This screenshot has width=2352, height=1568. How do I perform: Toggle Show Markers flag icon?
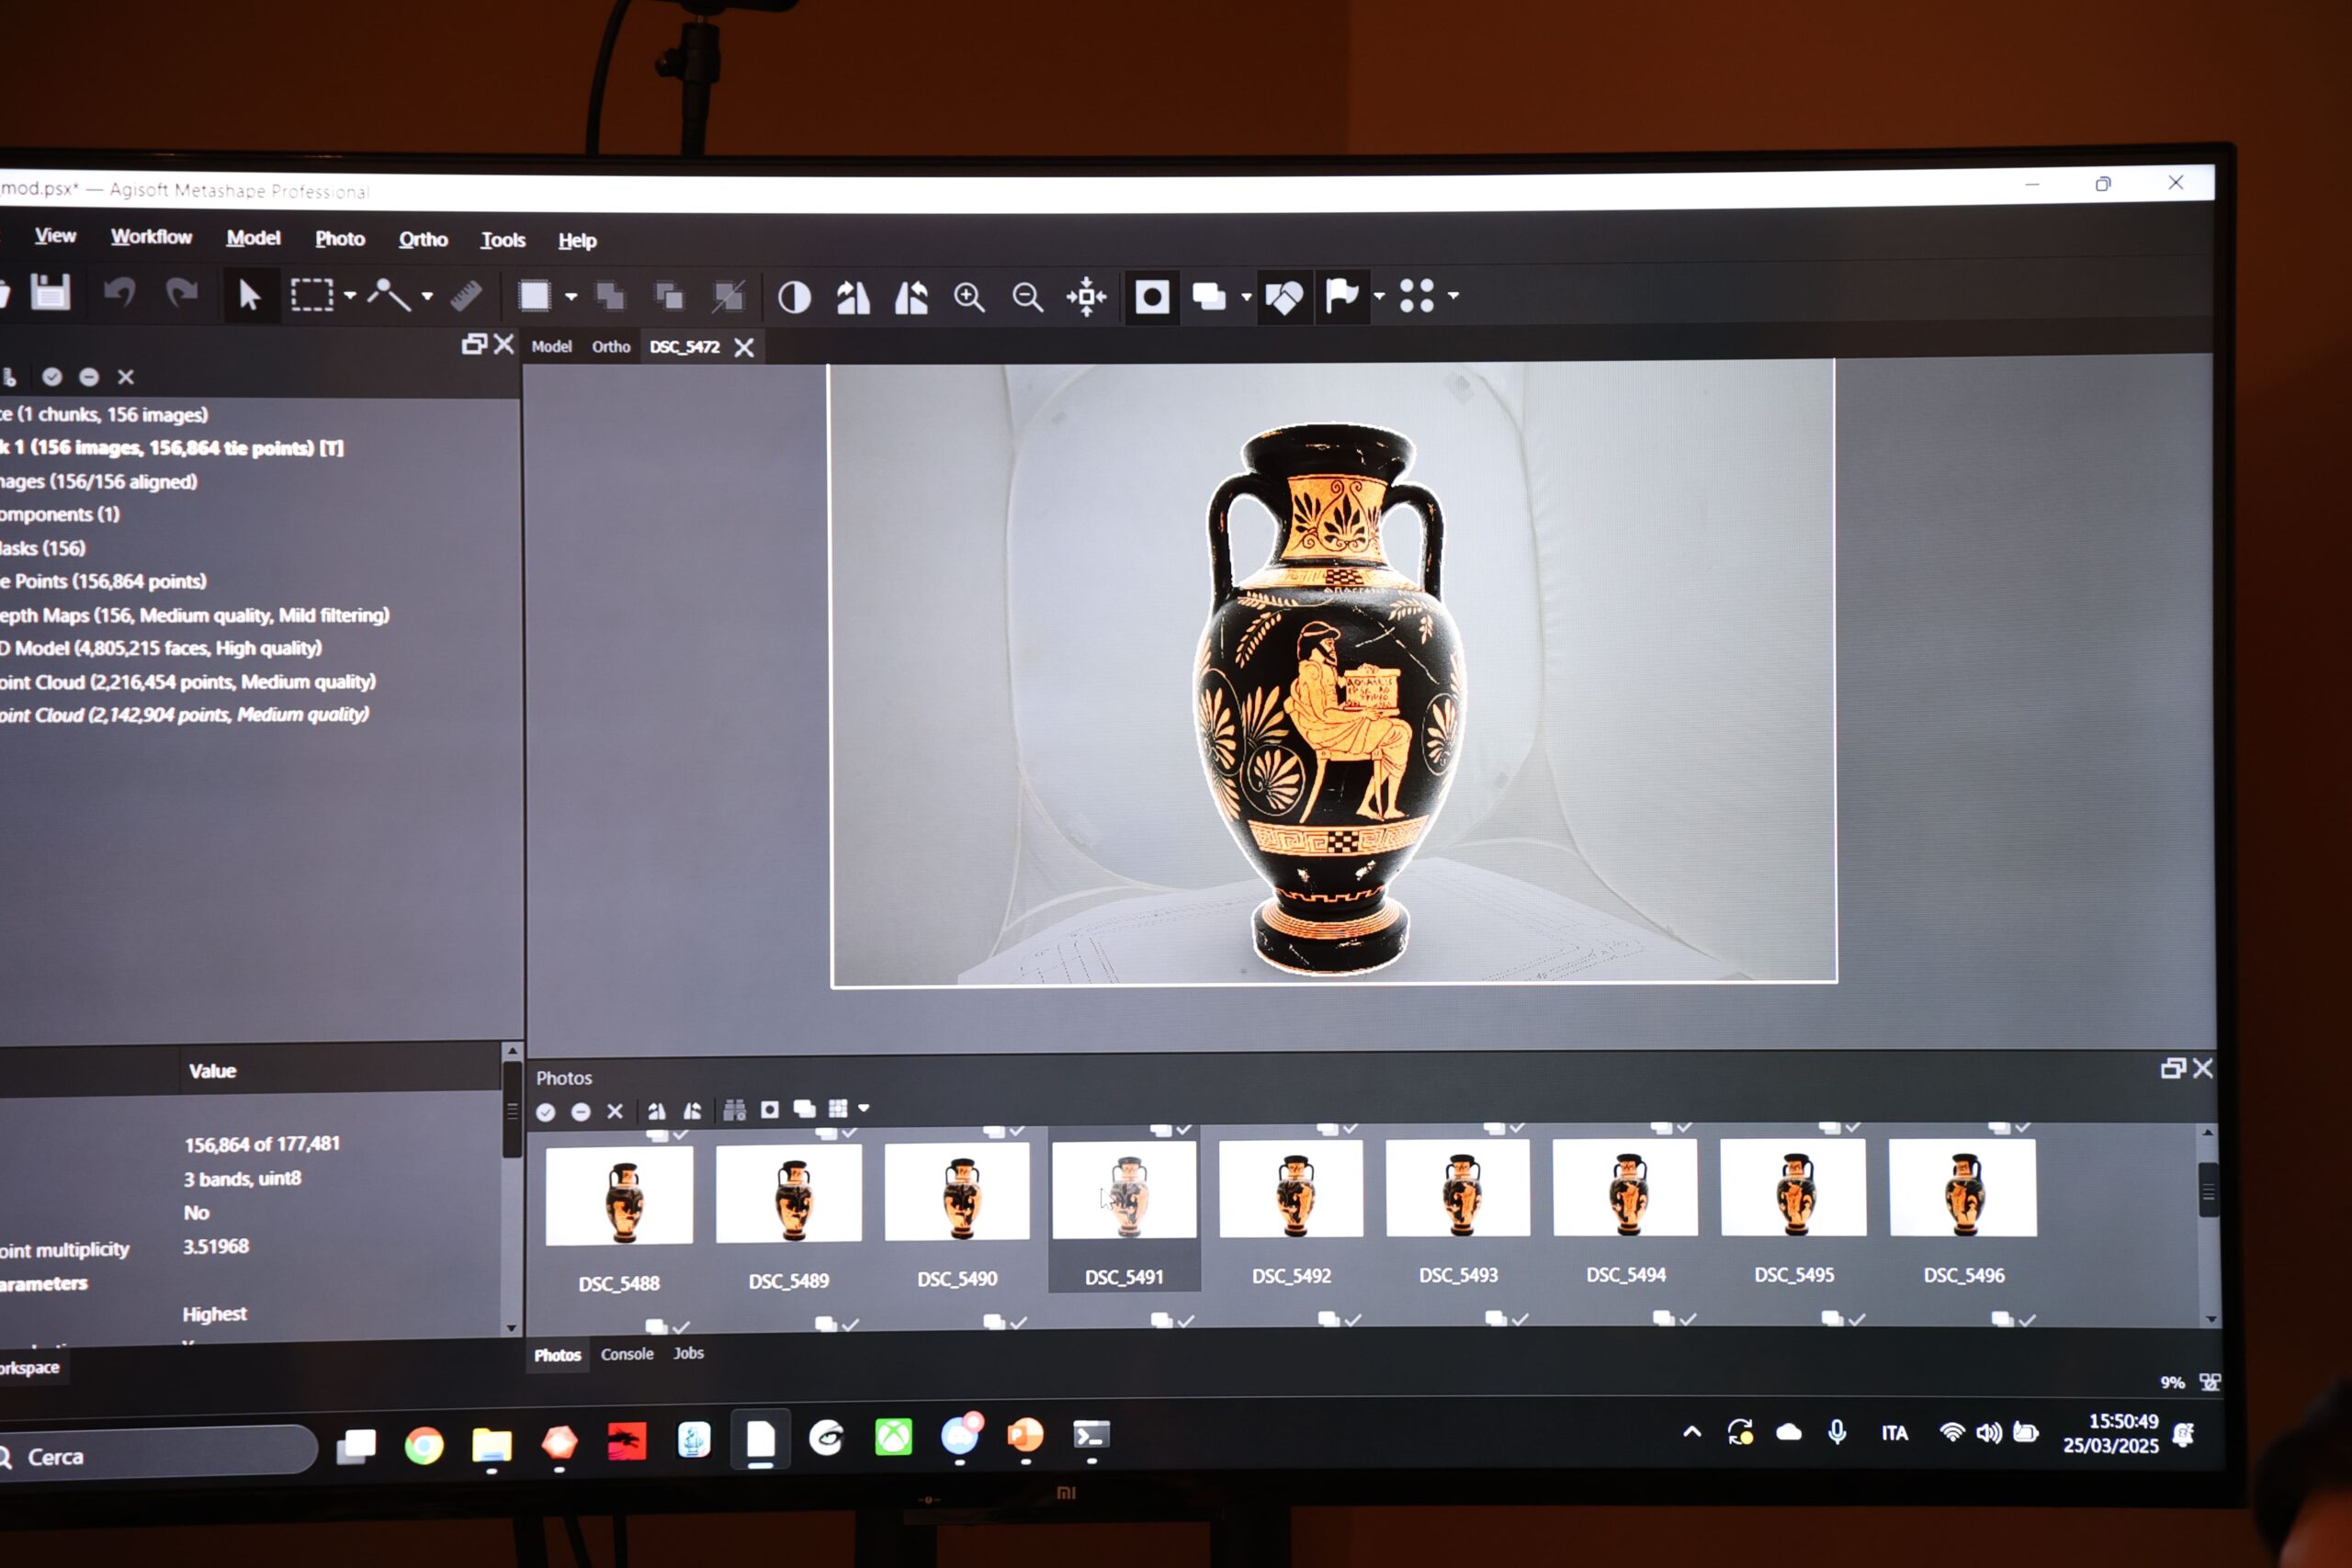[x=1341, y=295]
